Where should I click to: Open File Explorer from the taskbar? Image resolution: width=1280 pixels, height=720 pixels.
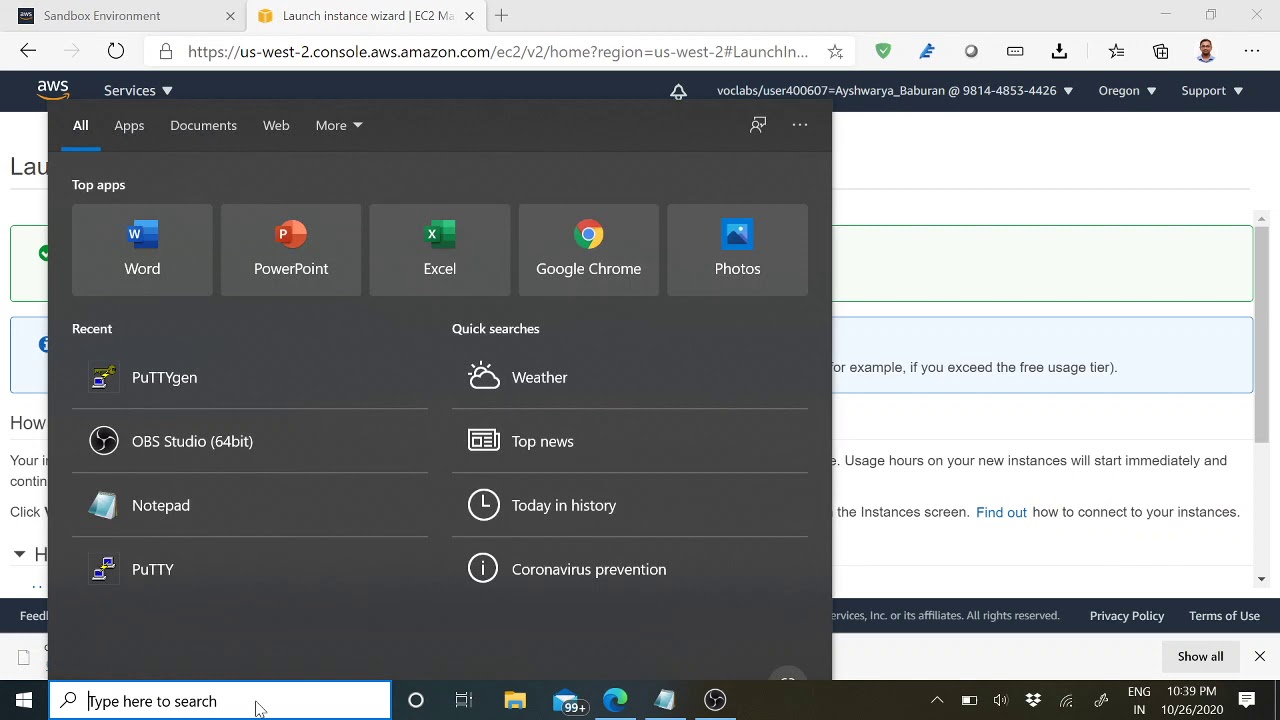(515, 700)
